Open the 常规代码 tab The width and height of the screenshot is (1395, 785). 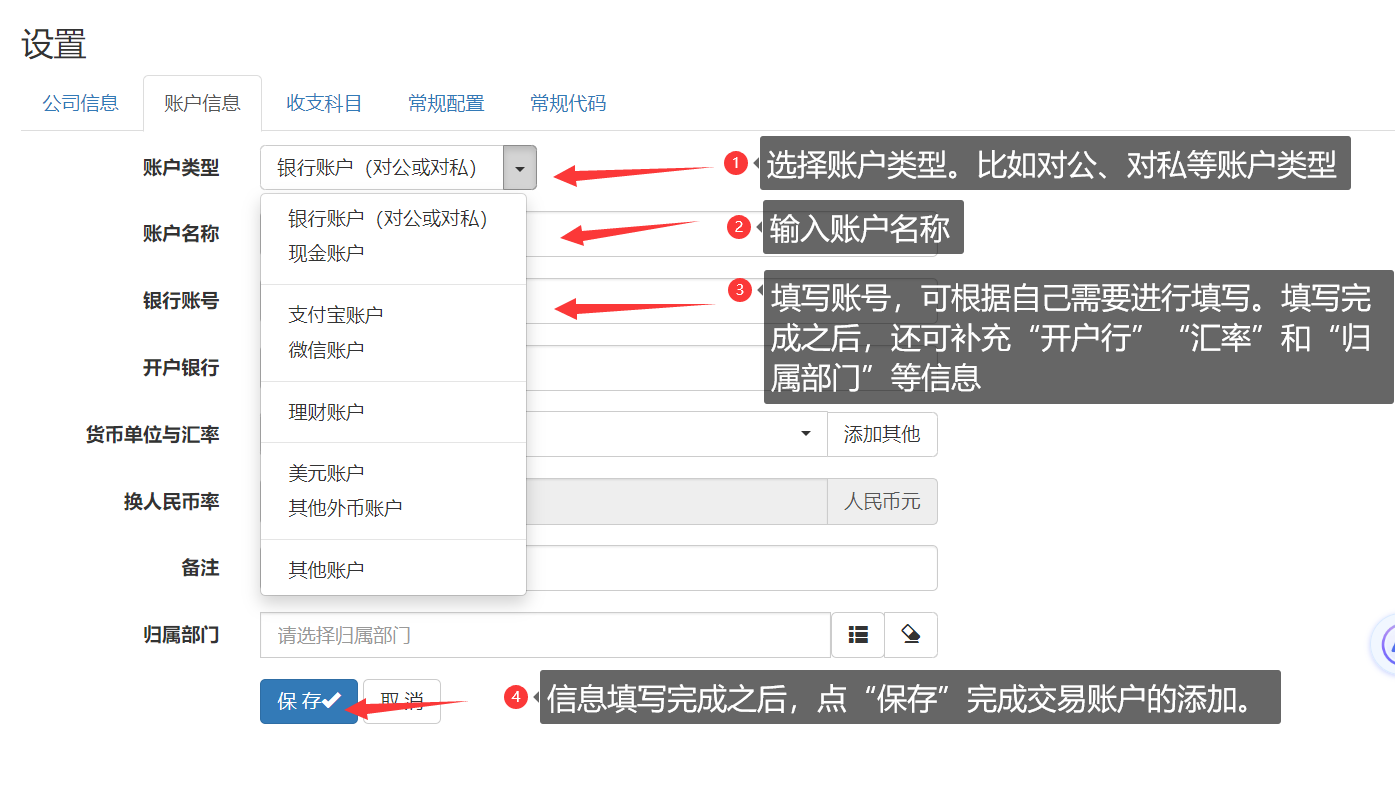568,103
